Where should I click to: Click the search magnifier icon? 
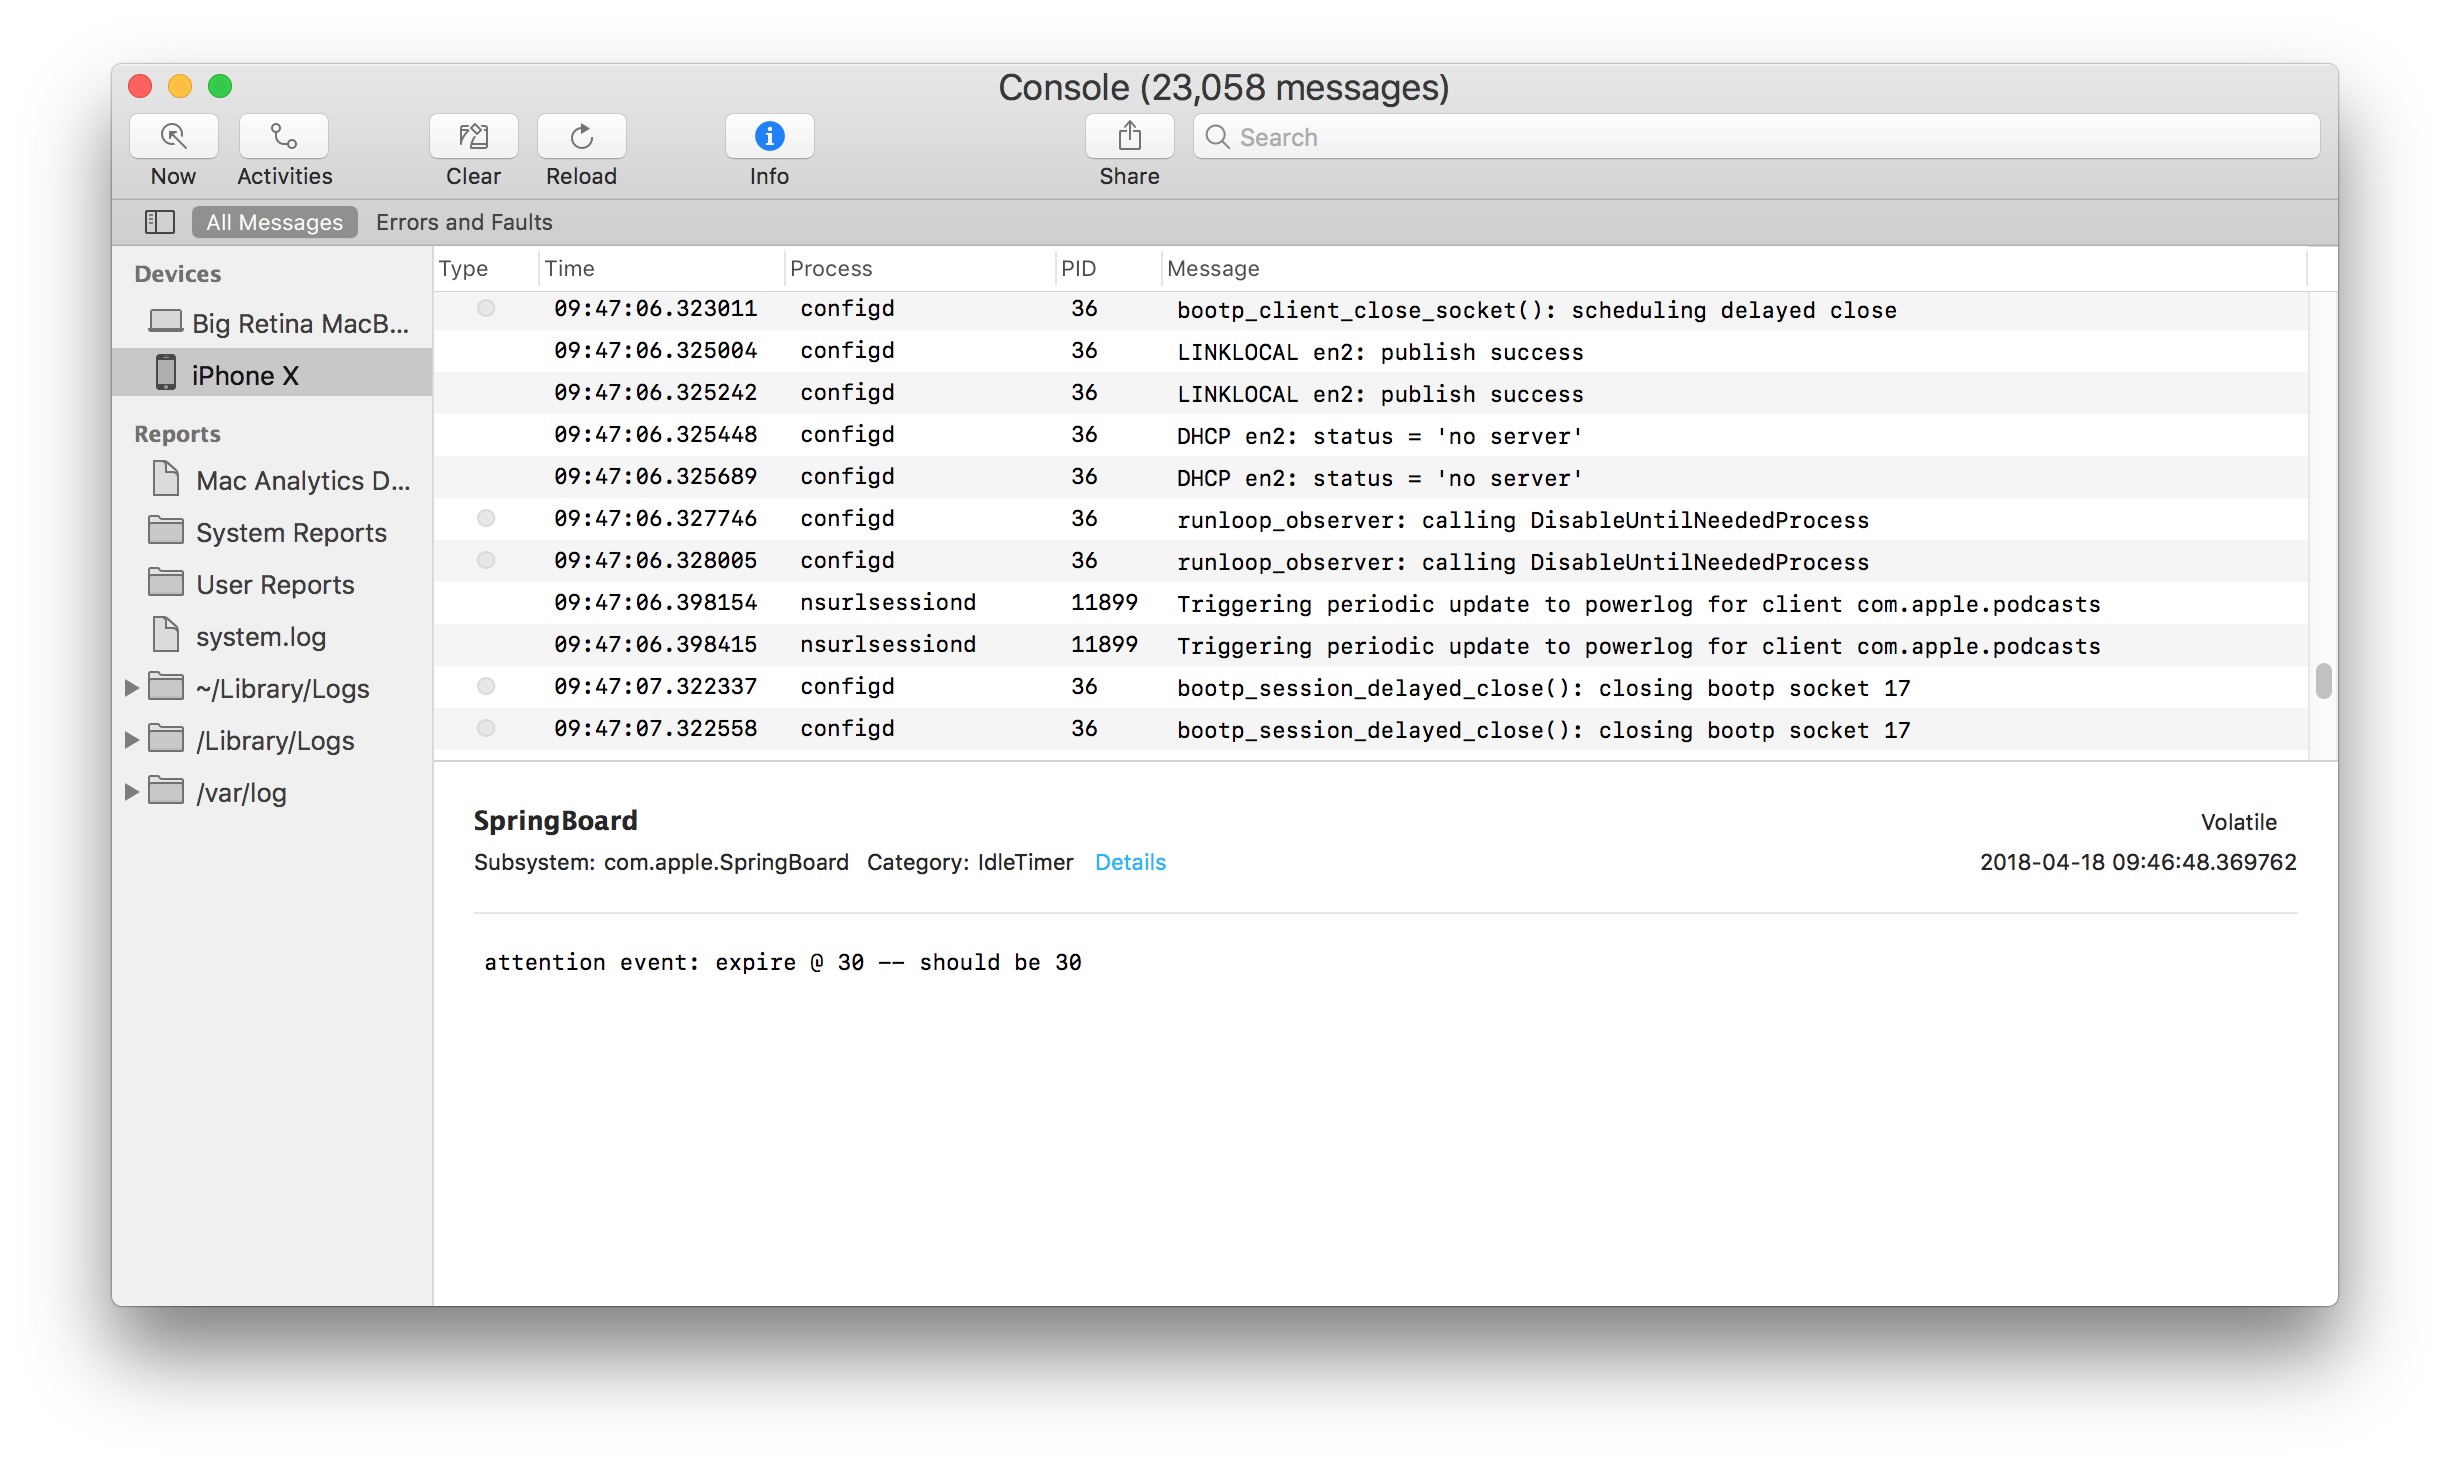[x=1217, y=137]
